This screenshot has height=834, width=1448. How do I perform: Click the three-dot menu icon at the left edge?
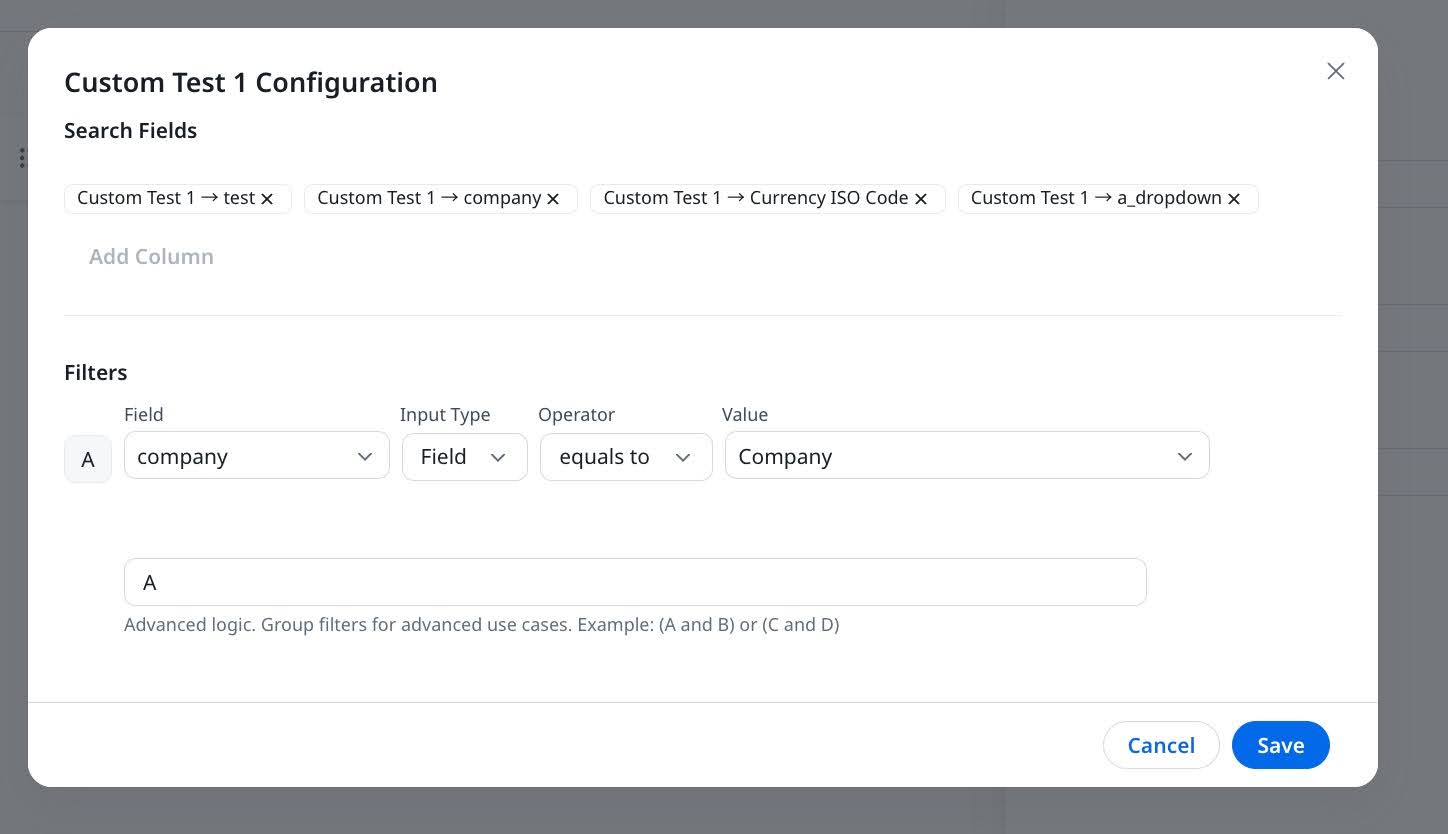pos(22,157)
